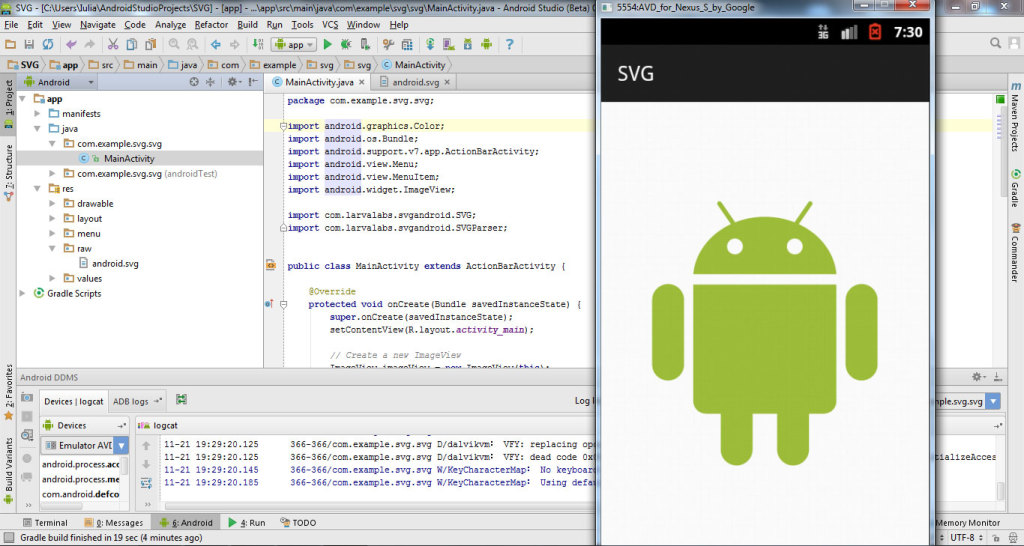This screenshot has height=546, width=1024.
Task: Click the logcat horizontal scrollbar
Action: (379, 506)
